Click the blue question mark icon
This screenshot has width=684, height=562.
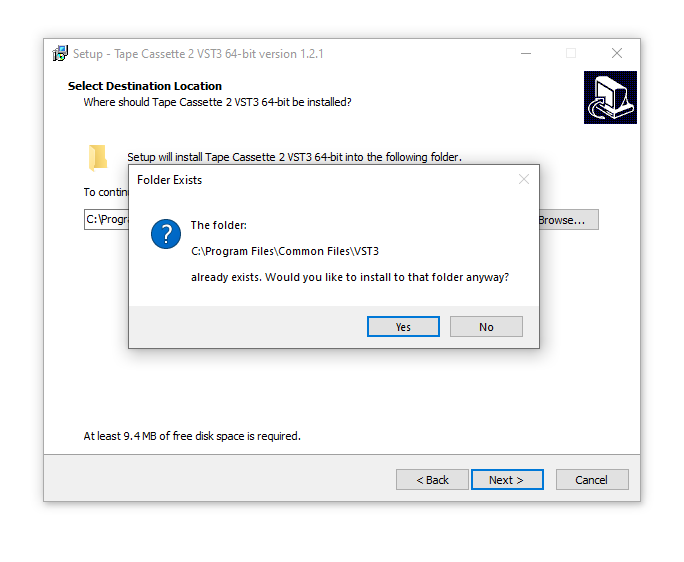[166, 234]
